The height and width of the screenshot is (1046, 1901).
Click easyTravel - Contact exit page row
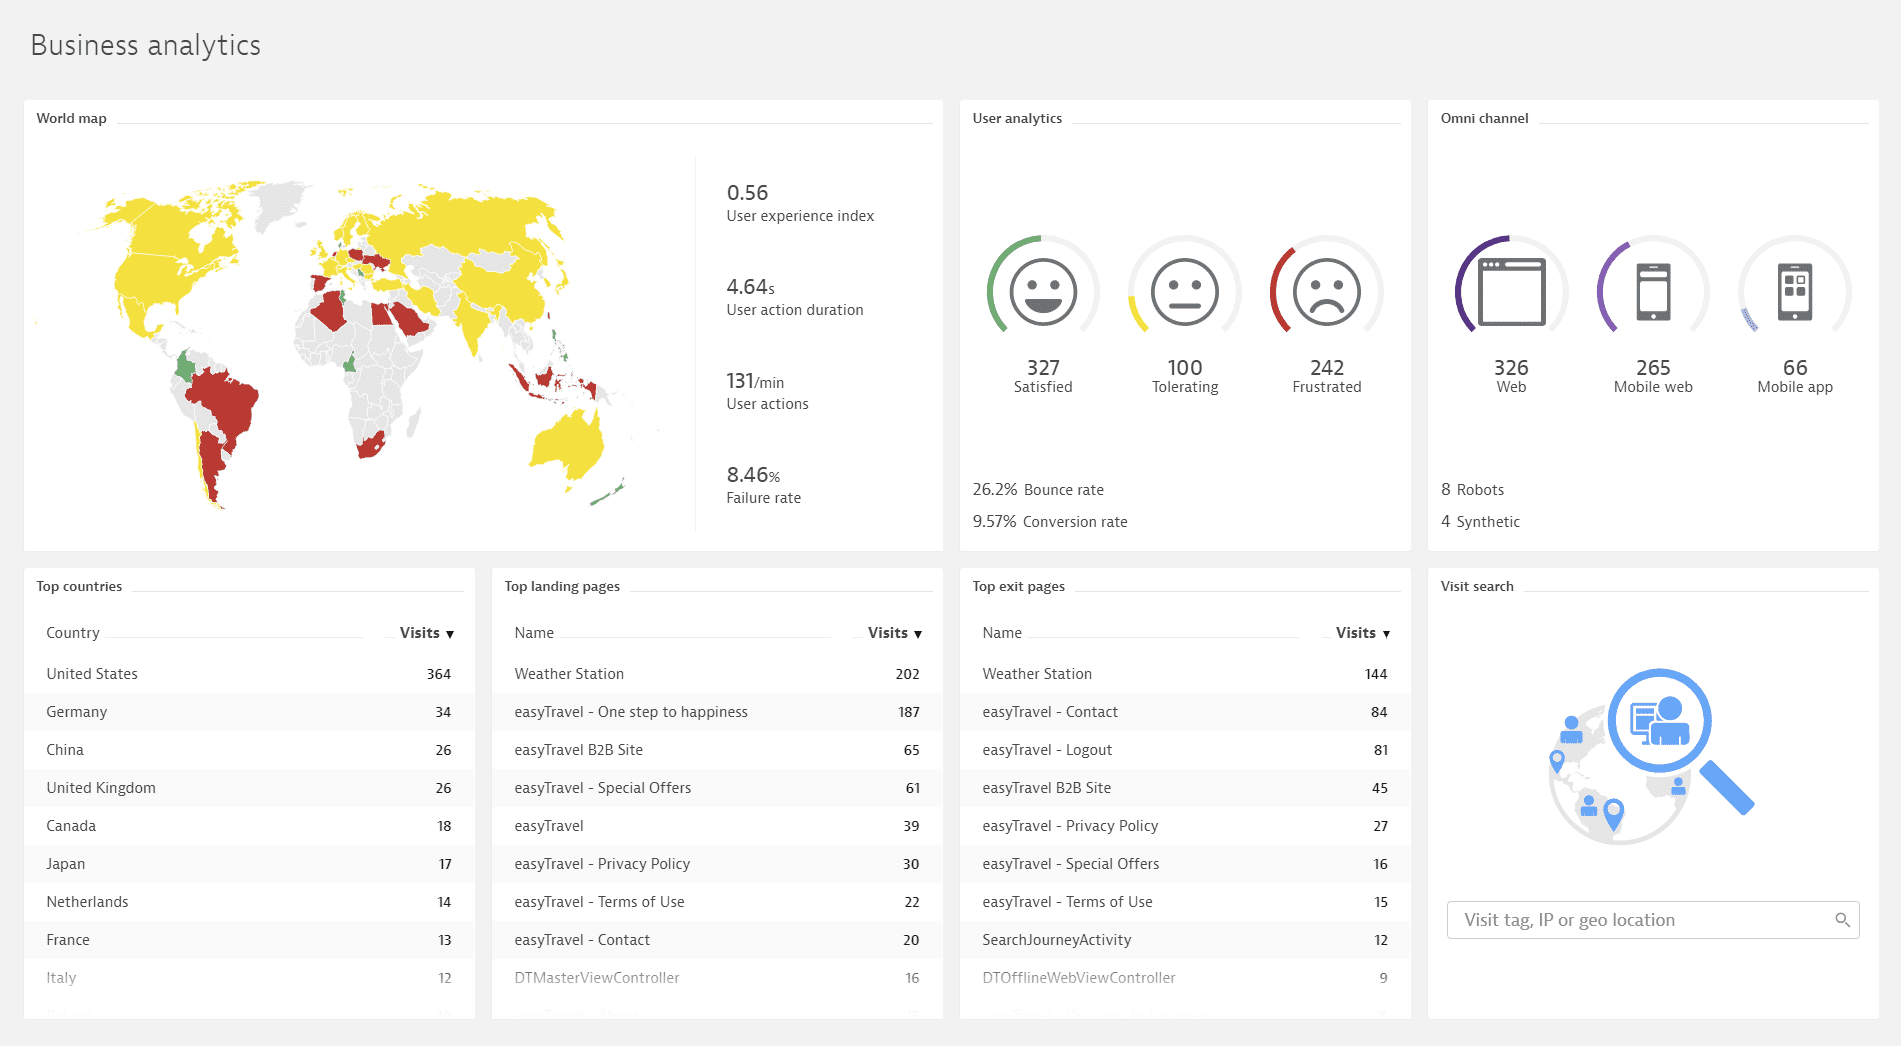pos(1185,712)
